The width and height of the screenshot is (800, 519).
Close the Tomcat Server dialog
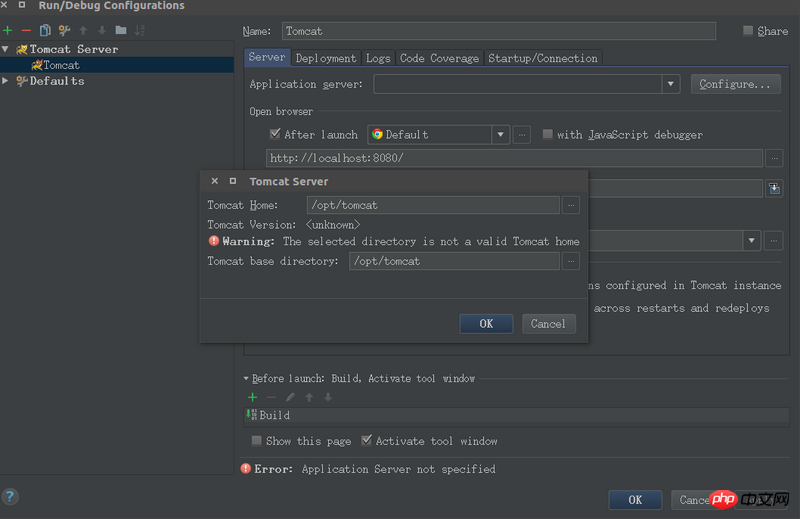pos(215,181)
